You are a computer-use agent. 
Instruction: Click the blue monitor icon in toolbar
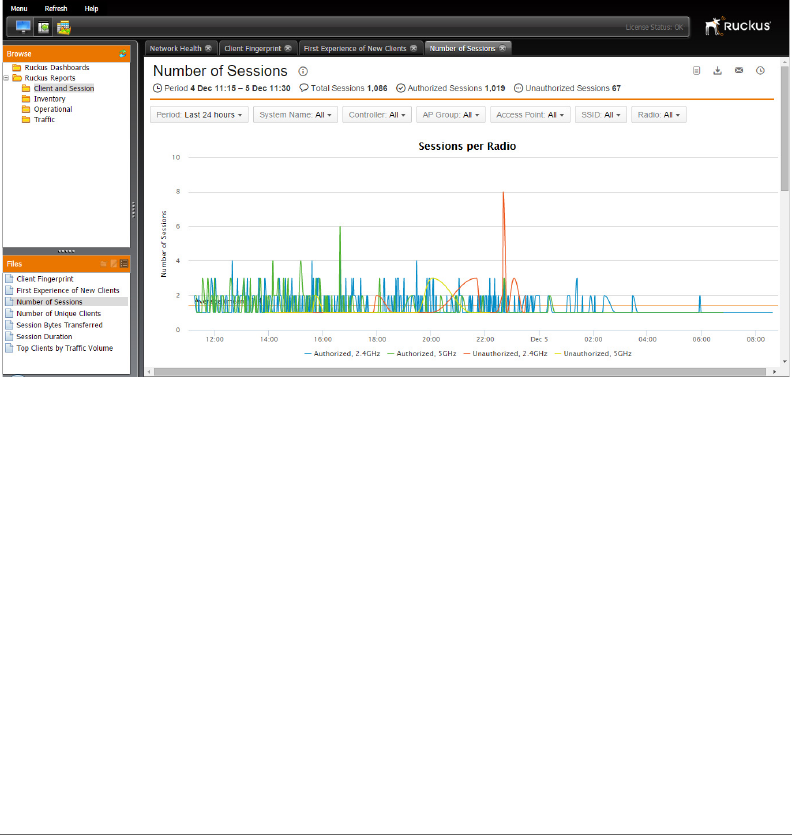(23, 27)
